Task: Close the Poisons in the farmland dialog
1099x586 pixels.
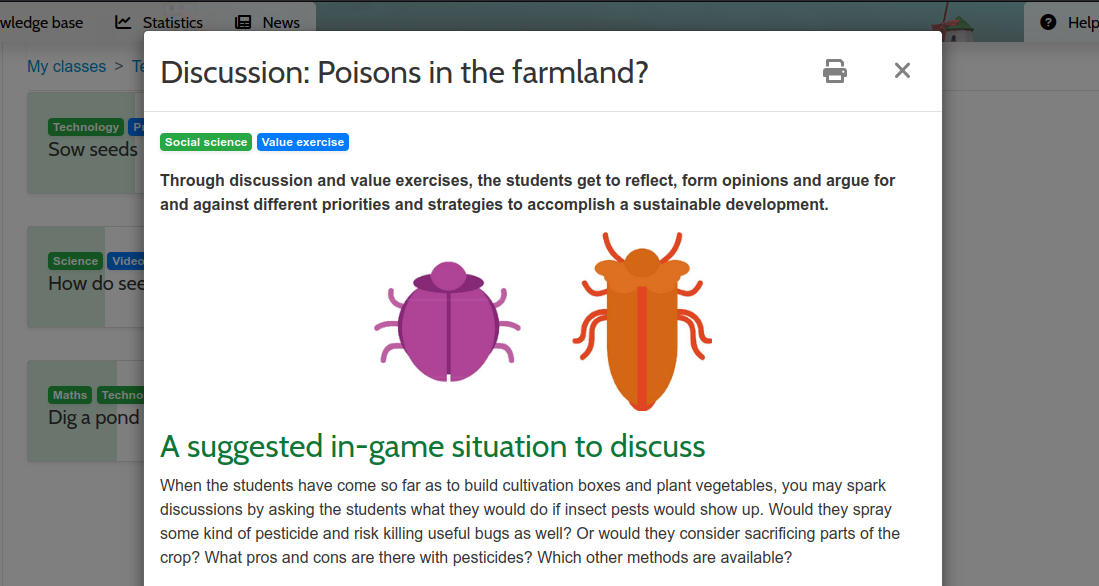Action: tap(902, 70)
